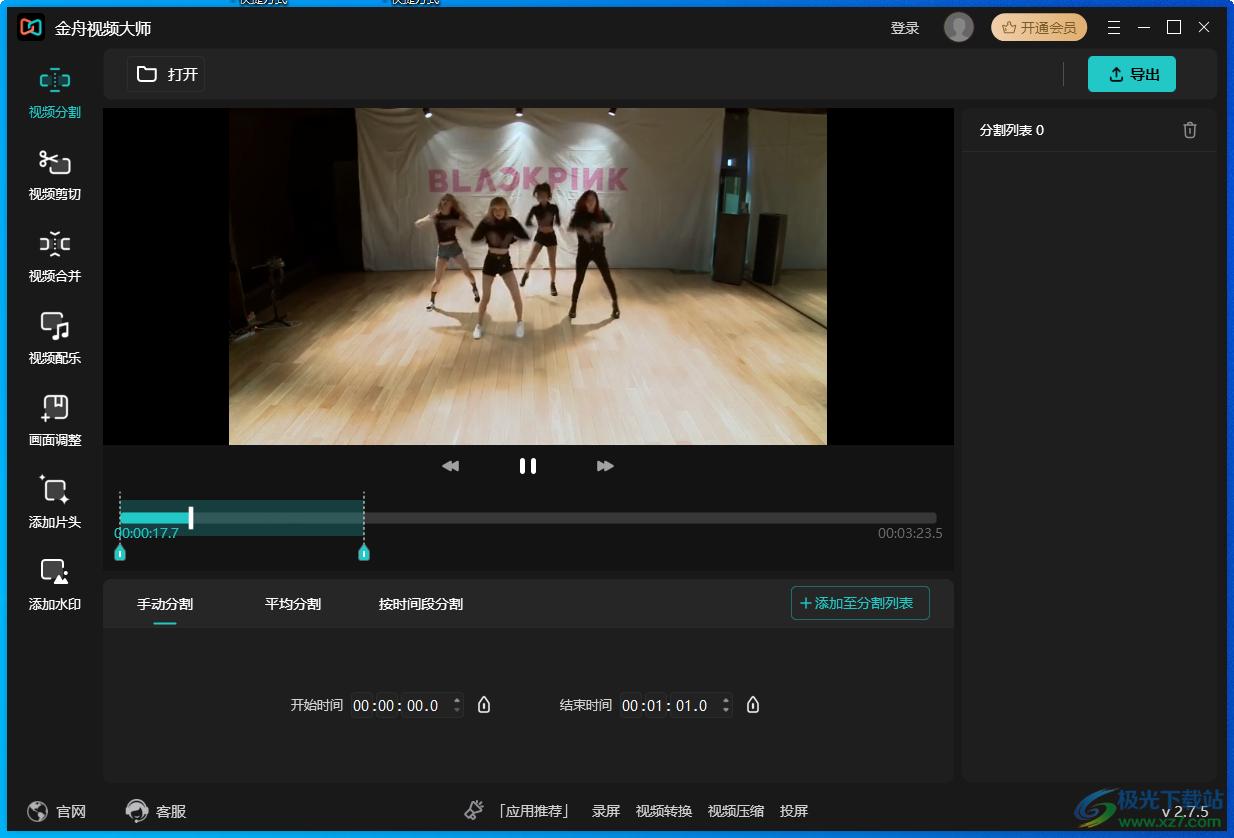1234x838 pixels.
Task: Click the start time hours field
Action: [362, 705]
